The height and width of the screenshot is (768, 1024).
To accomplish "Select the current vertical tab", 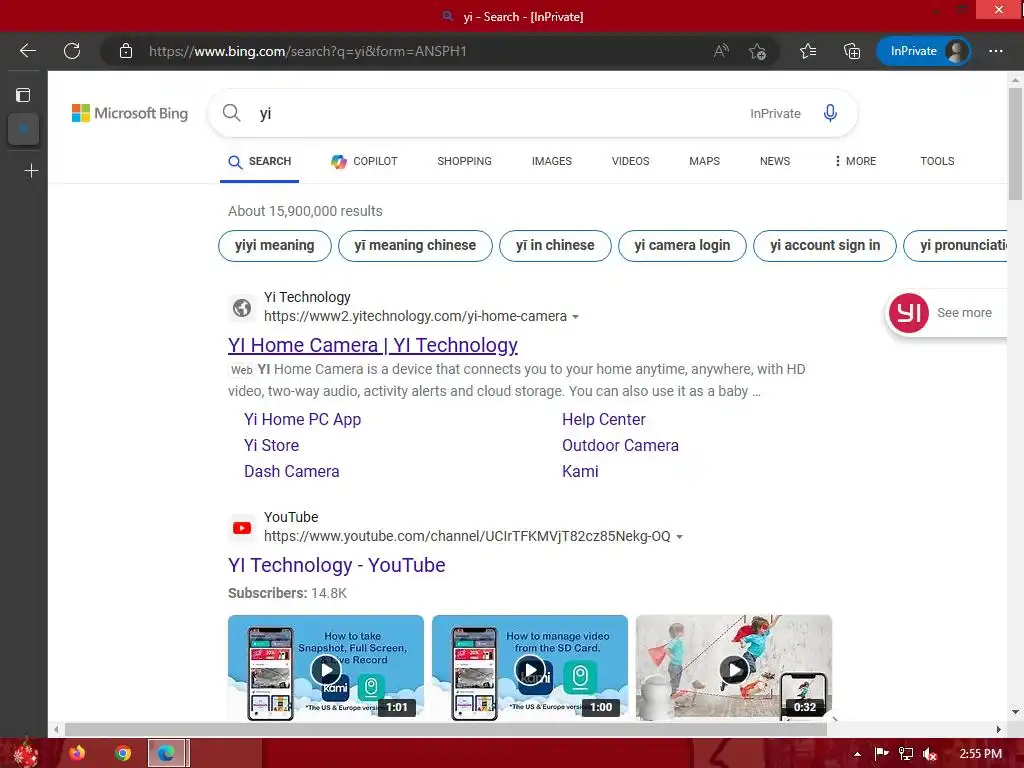I will click(24, 129).
